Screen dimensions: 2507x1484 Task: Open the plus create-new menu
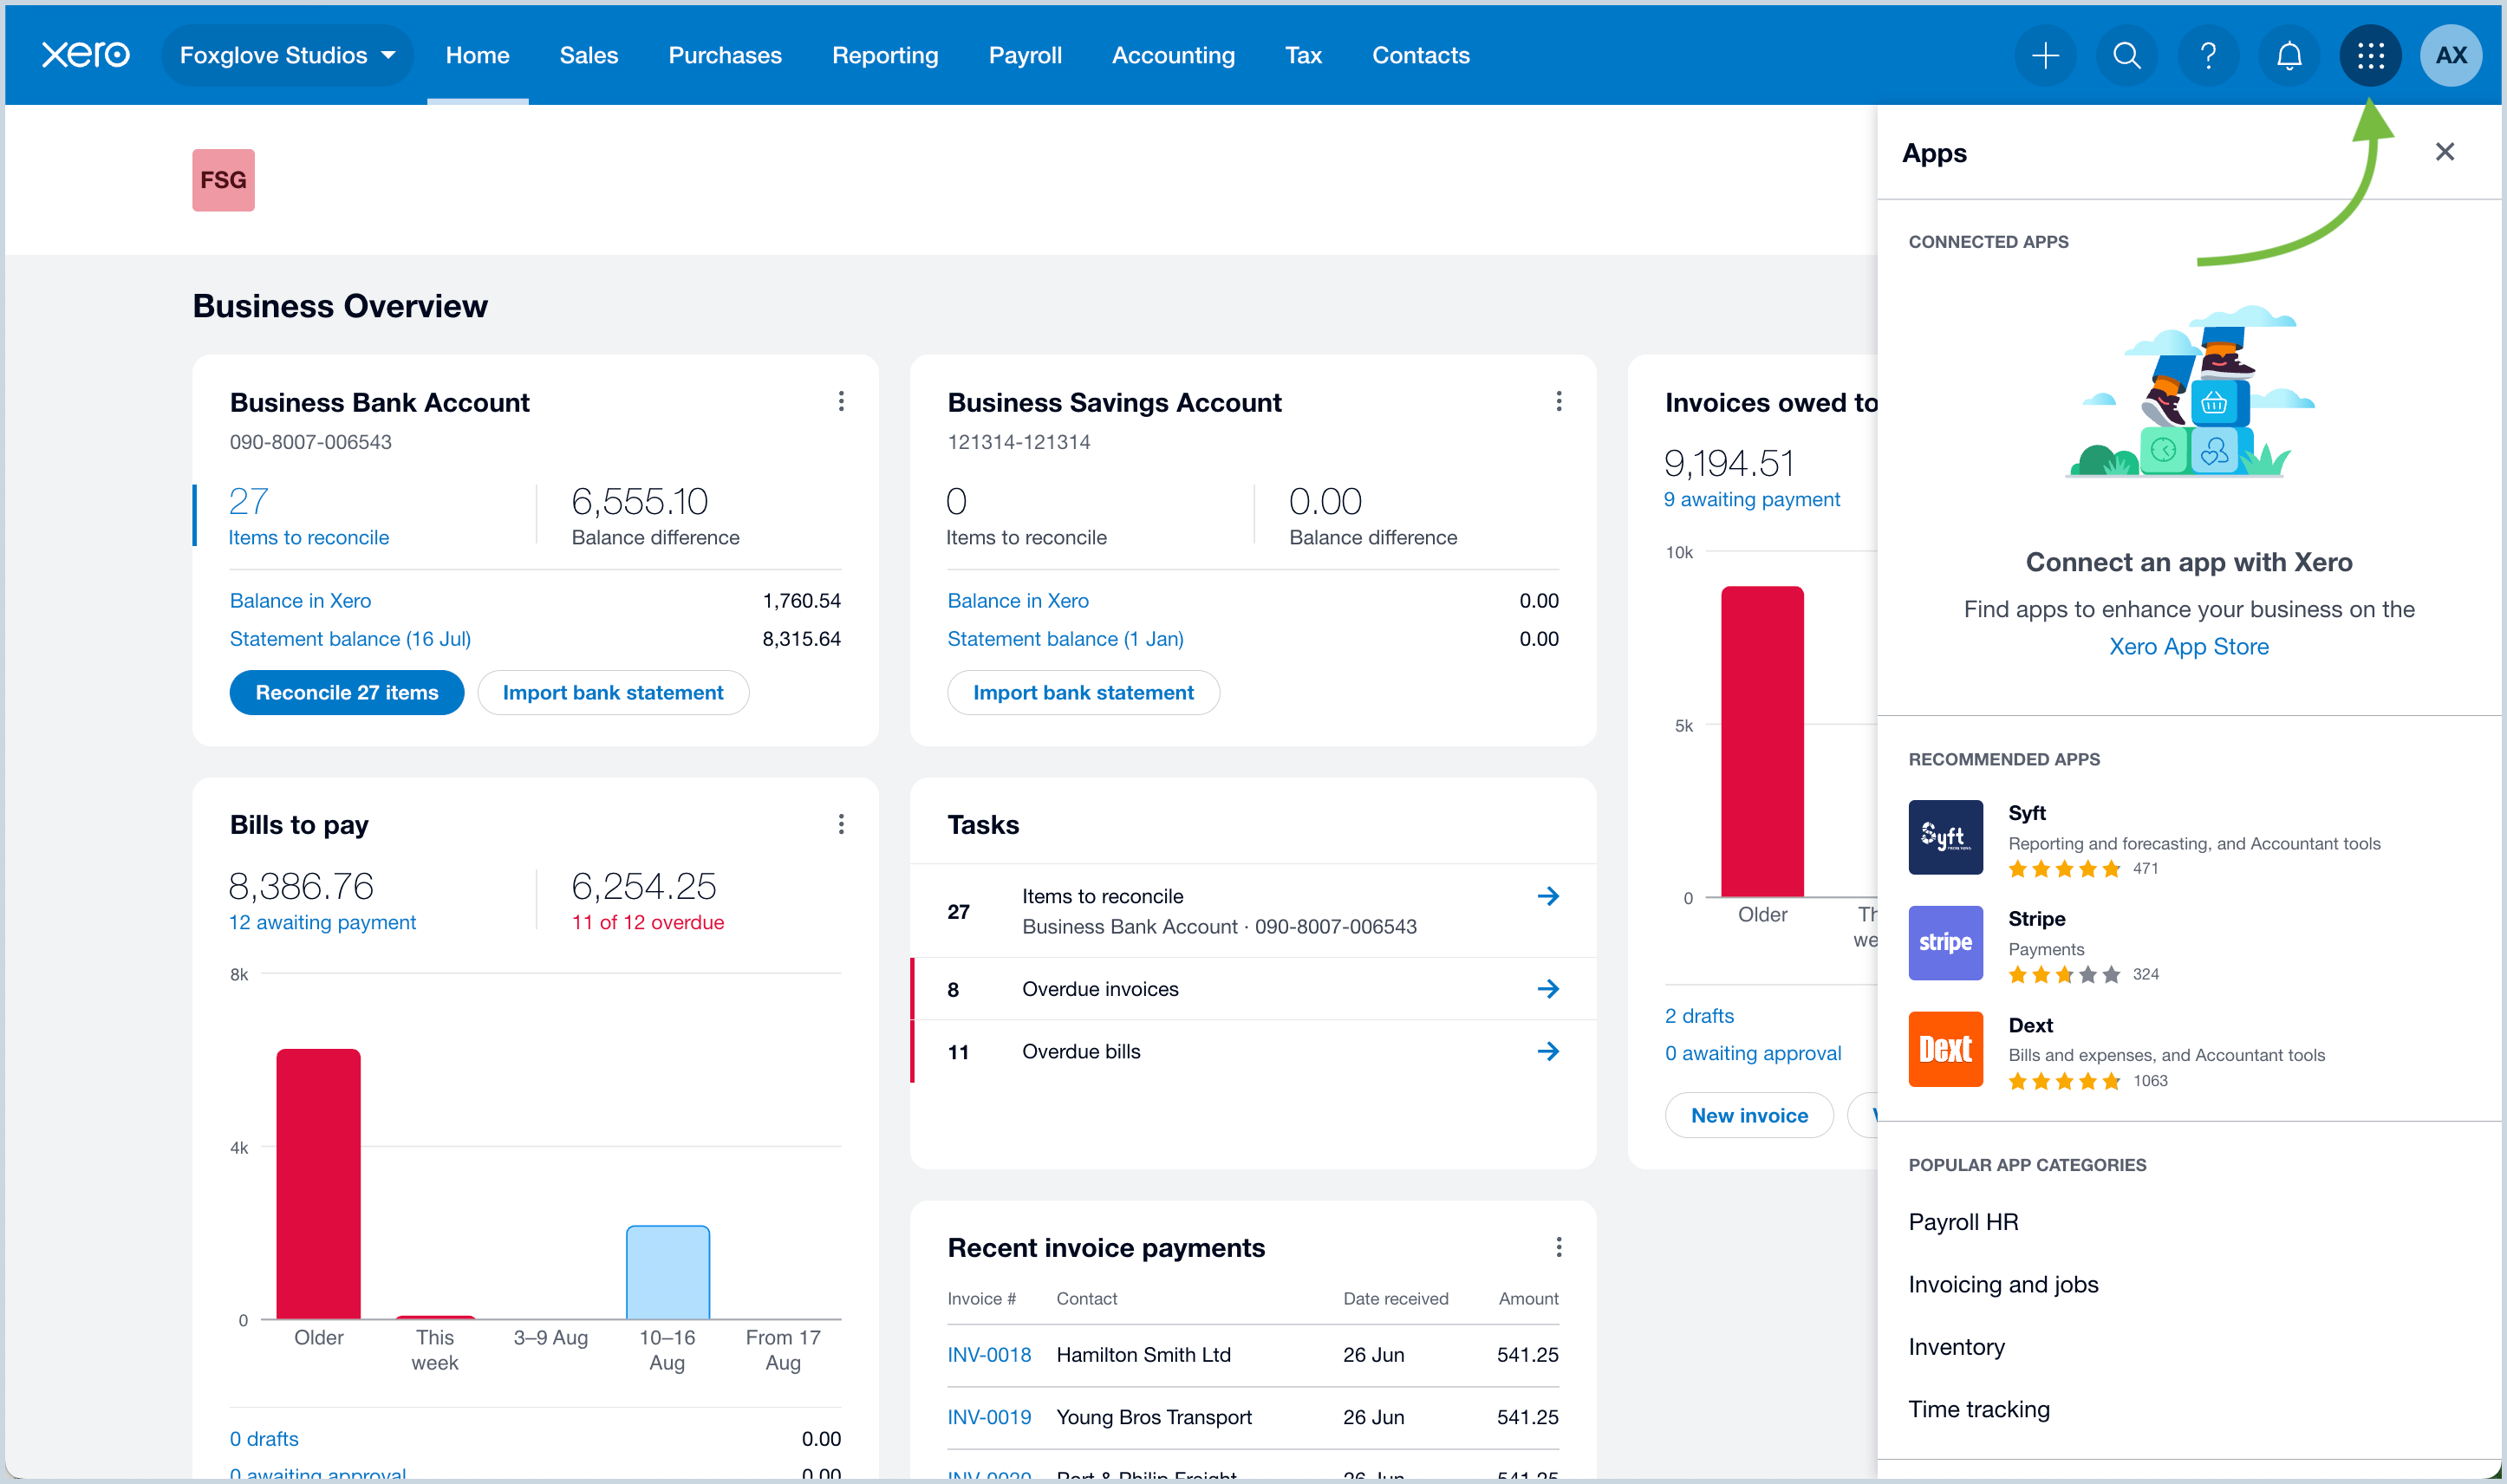tap(2045, 55)
